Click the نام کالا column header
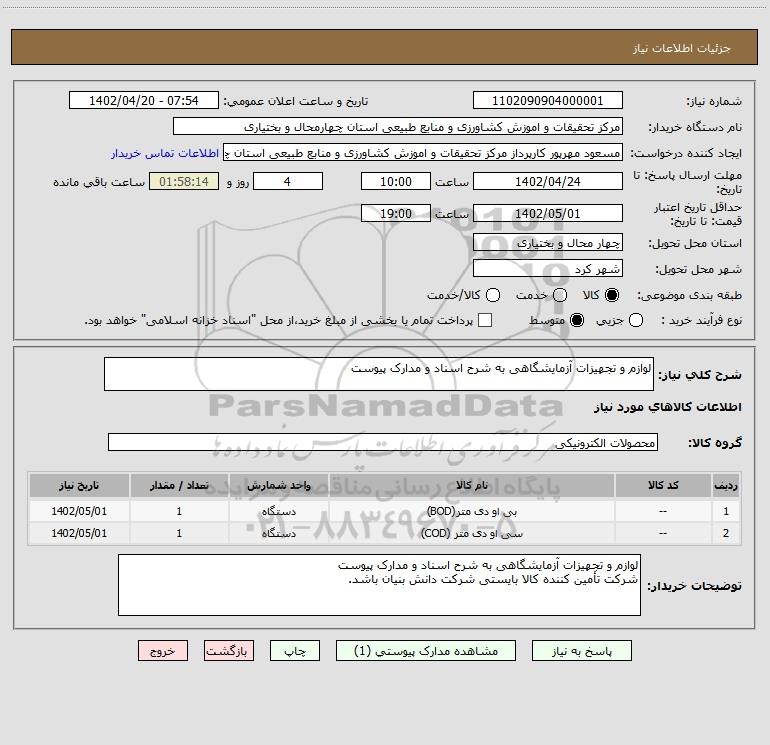 coord(471,485)
